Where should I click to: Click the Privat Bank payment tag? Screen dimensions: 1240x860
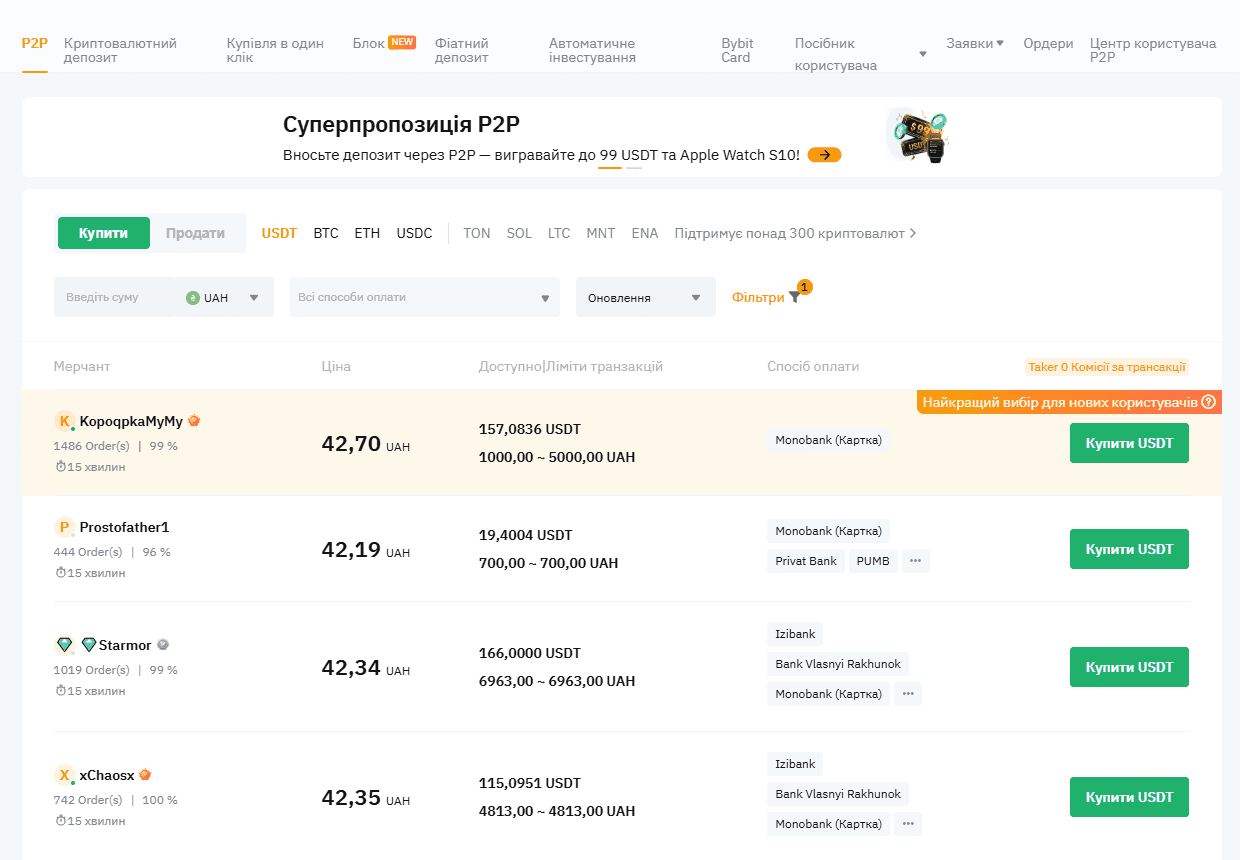click(806, 561)
